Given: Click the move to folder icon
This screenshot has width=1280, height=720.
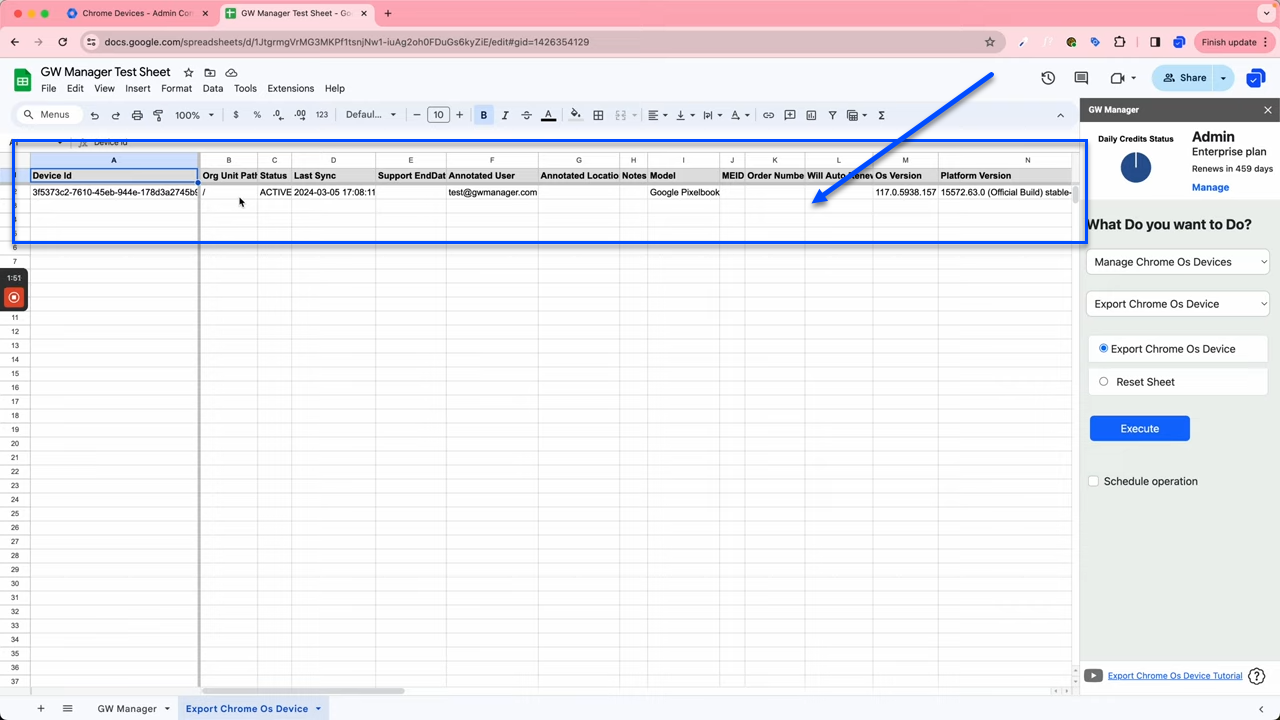Looking at the screenshot, I should point(210,73).
